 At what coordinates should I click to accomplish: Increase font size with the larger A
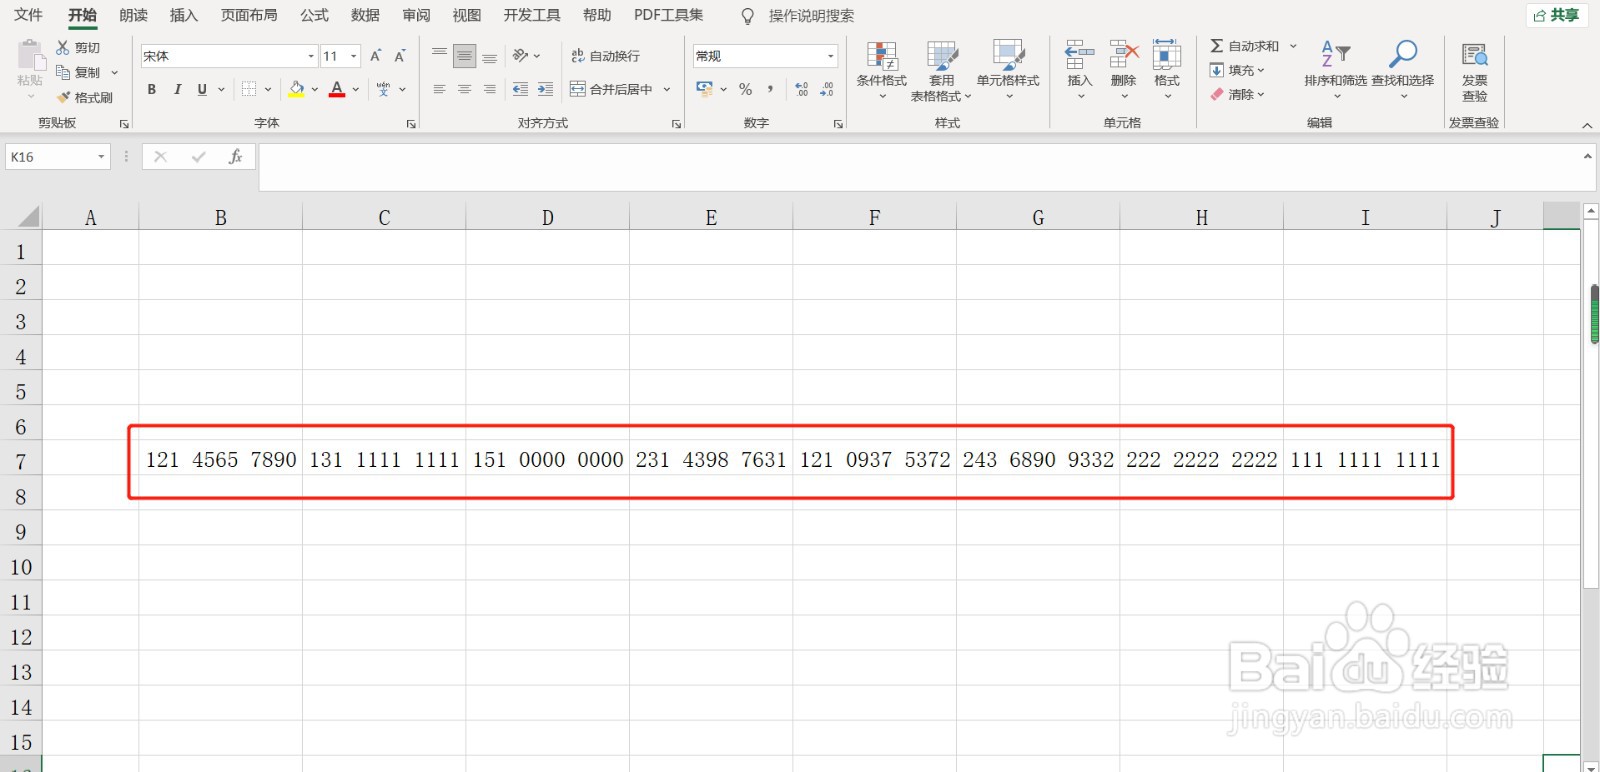click(x=376, y=56)
